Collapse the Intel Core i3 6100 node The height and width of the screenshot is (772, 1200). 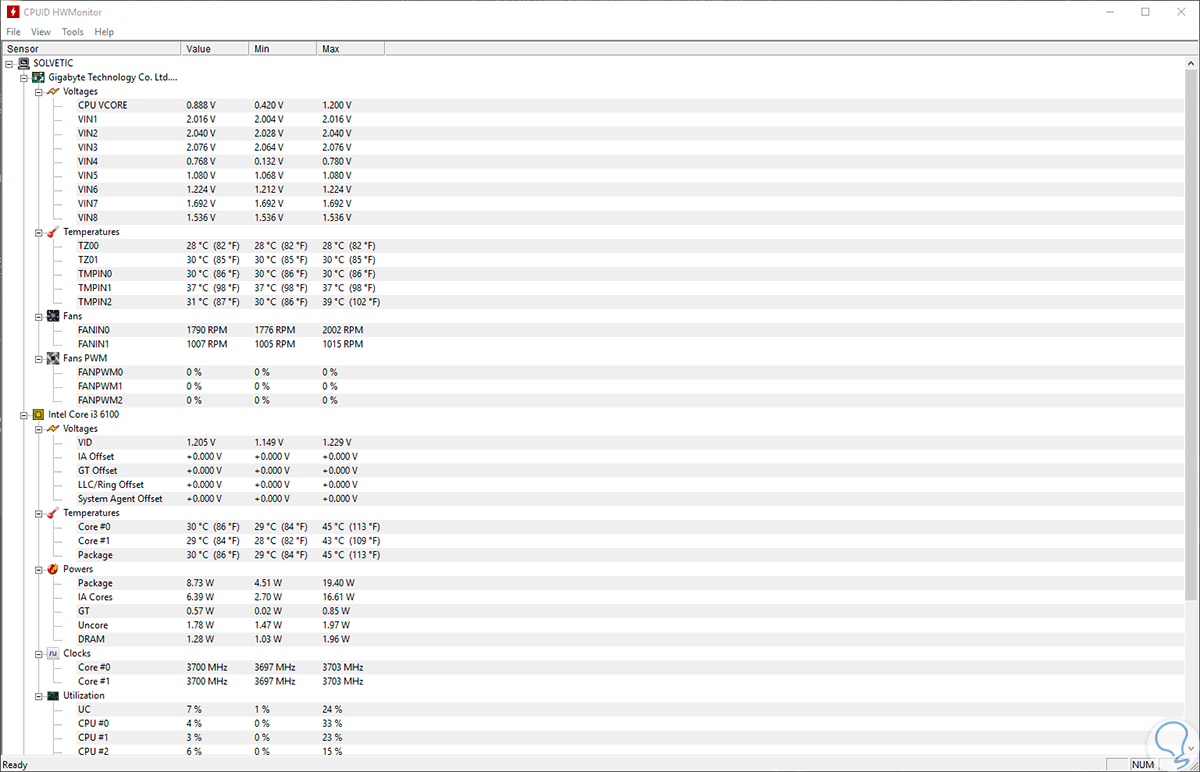click(x=24, y=414)
